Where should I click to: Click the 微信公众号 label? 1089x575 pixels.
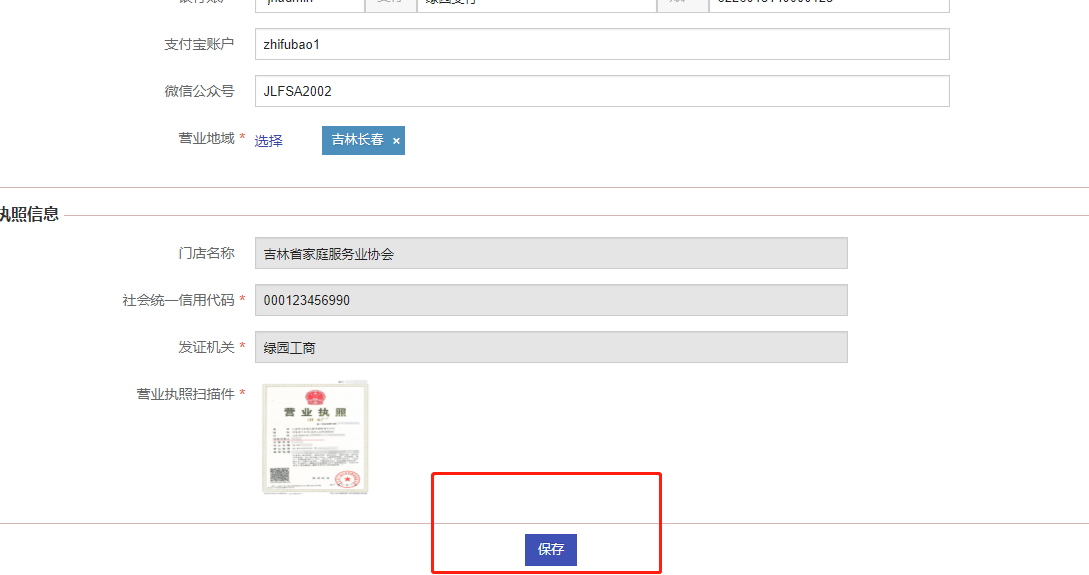(x=199, y=91)
